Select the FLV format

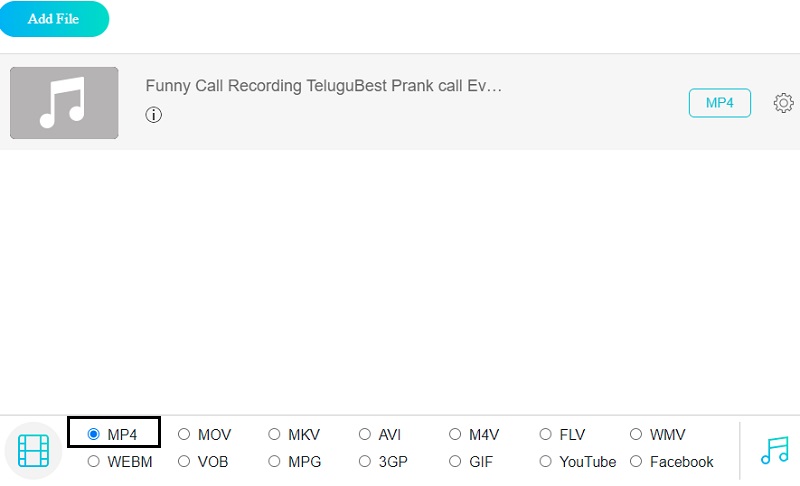pyautogui.click(x=546, y=434)
